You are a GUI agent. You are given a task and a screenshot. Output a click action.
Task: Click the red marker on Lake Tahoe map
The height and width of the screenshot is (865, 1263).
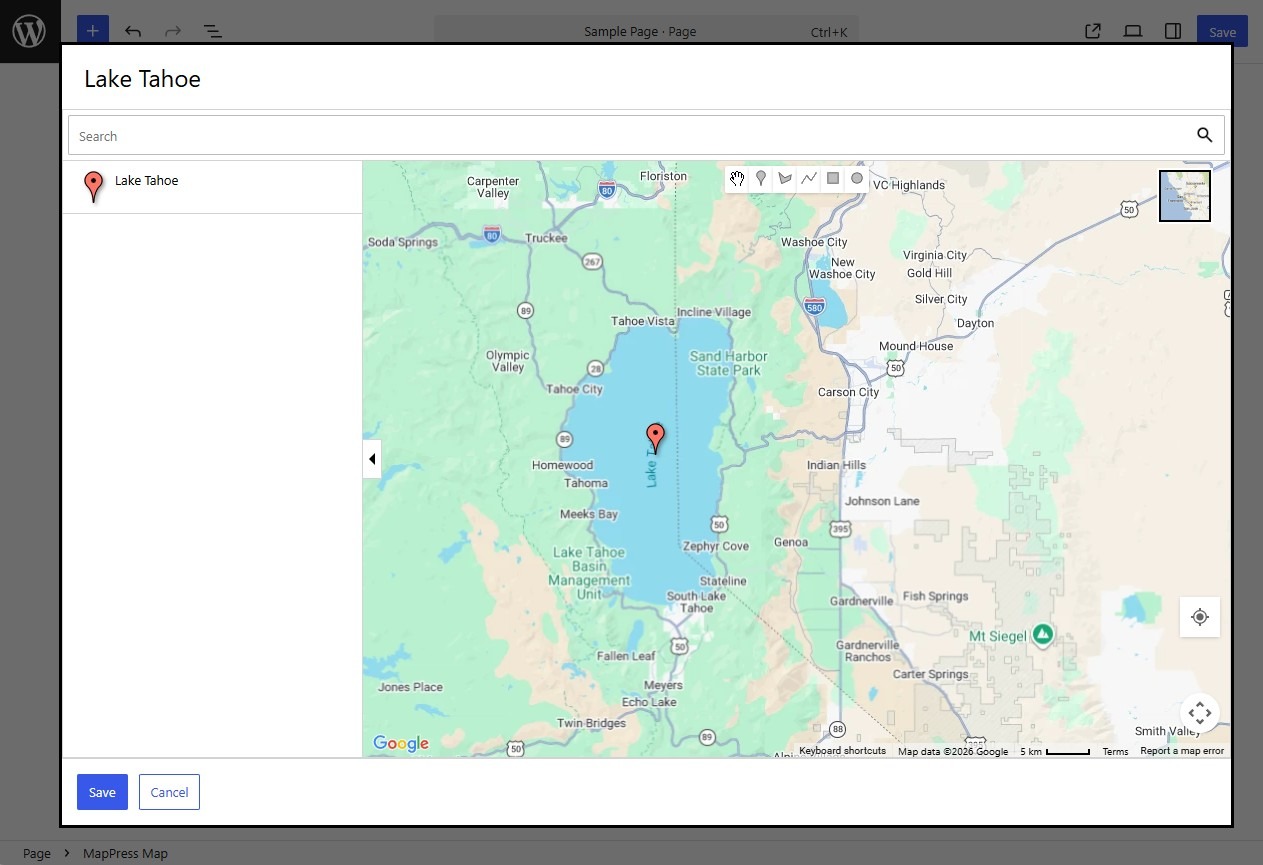(x=655, y=438)
